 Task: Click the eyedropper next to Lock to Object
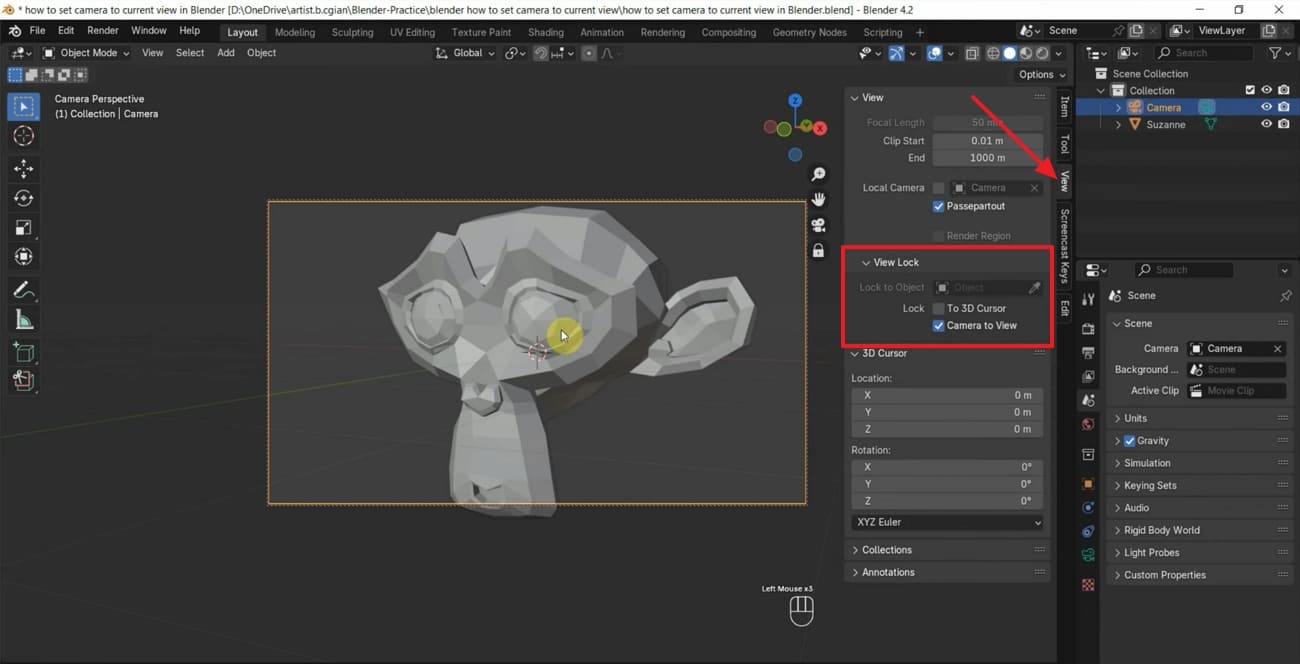[x=1035, y=288]
